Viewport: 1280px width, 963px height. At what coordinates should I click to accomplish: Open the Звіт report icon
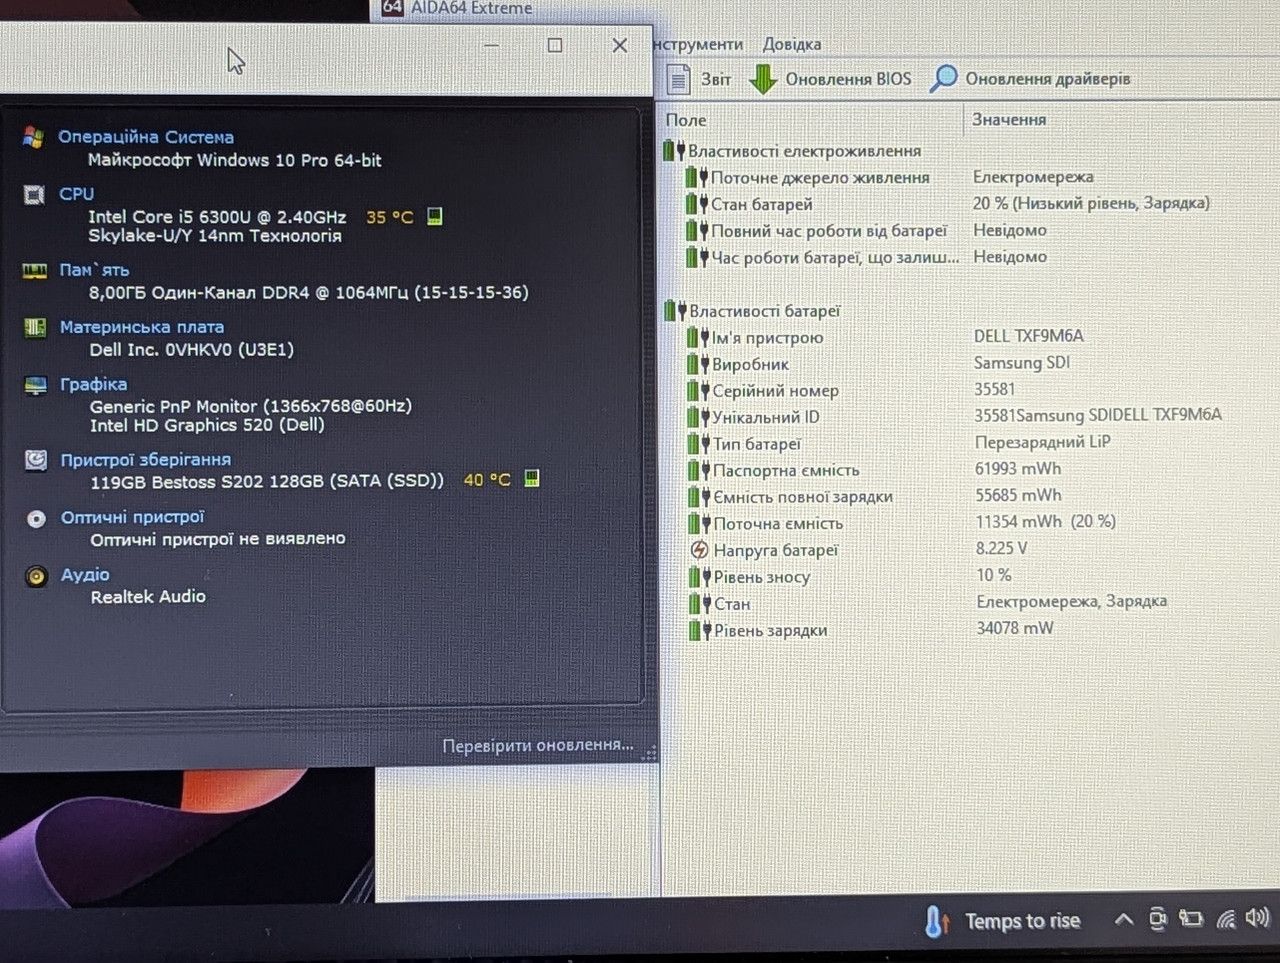click(x=679, y=78)
